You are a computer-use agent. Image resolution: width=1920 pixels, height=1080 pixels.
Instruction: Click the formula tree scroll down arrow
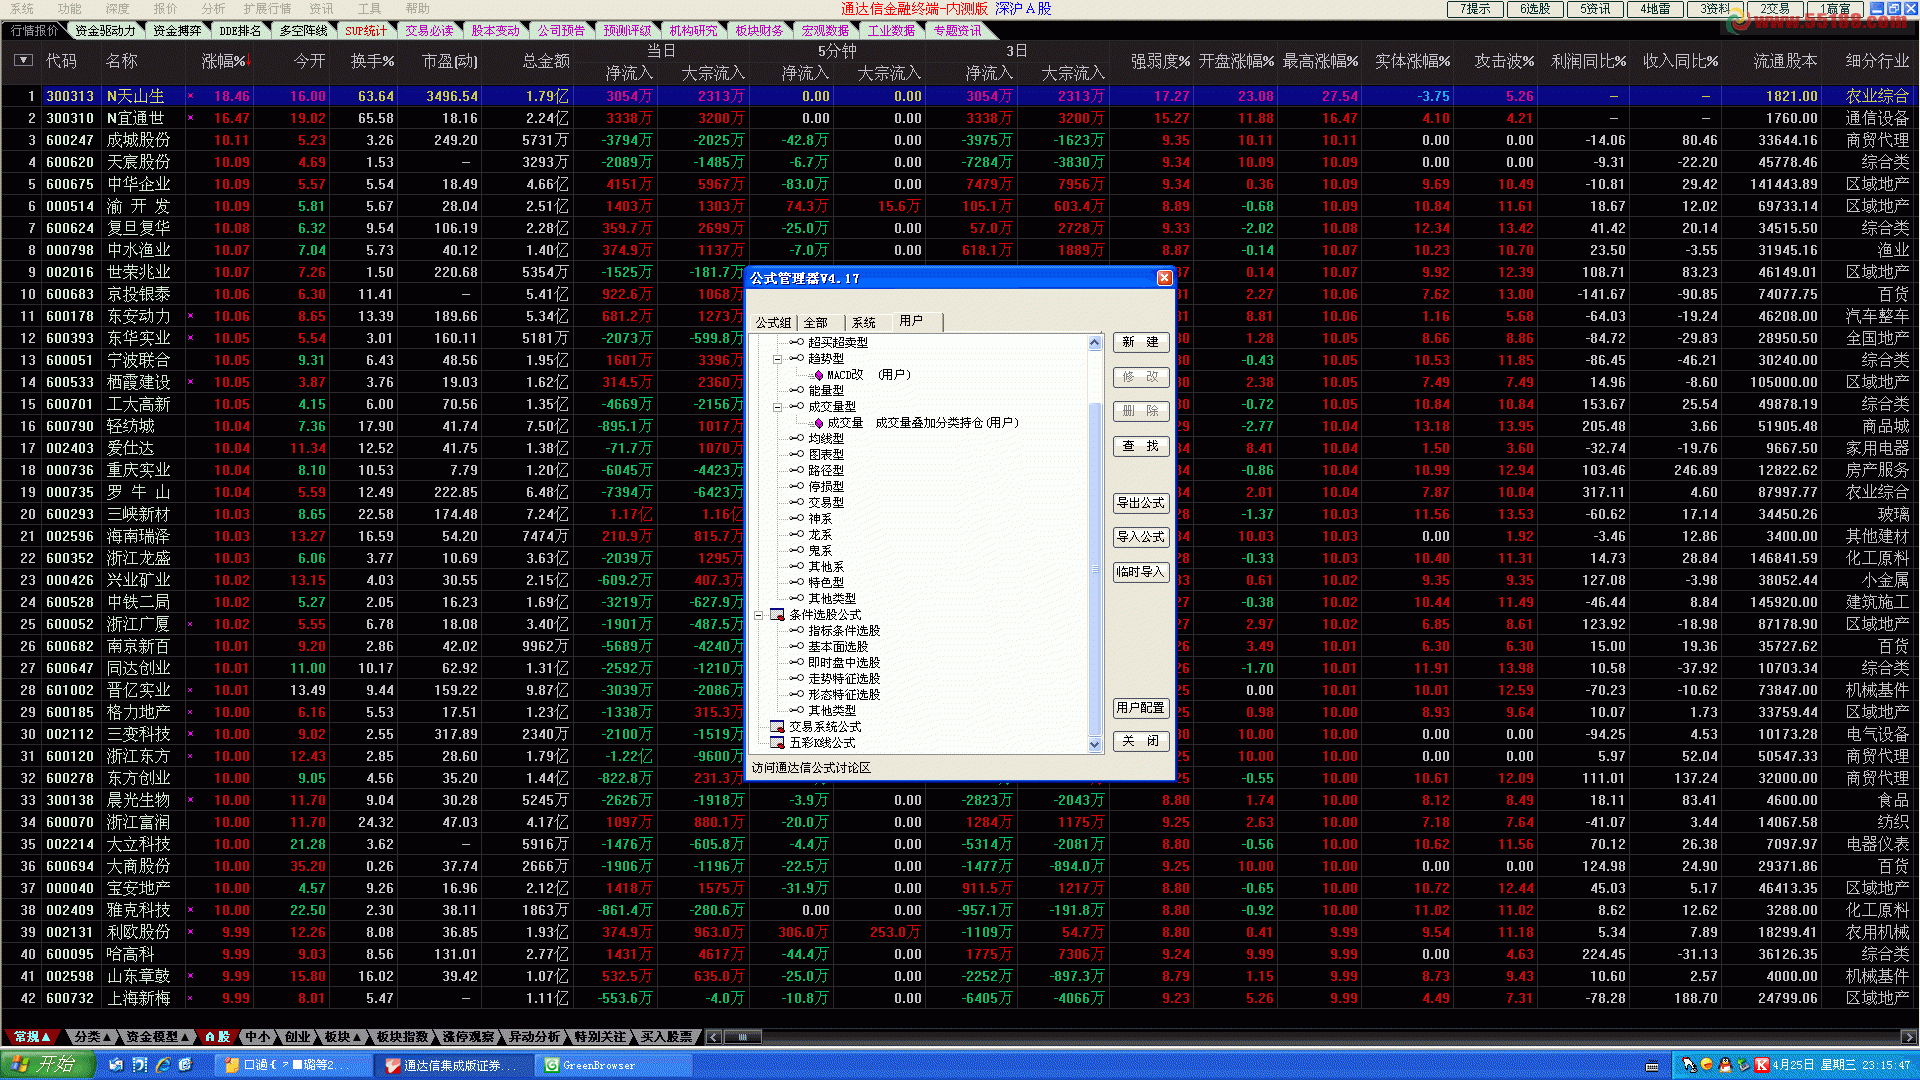(x=1094, y=744)
